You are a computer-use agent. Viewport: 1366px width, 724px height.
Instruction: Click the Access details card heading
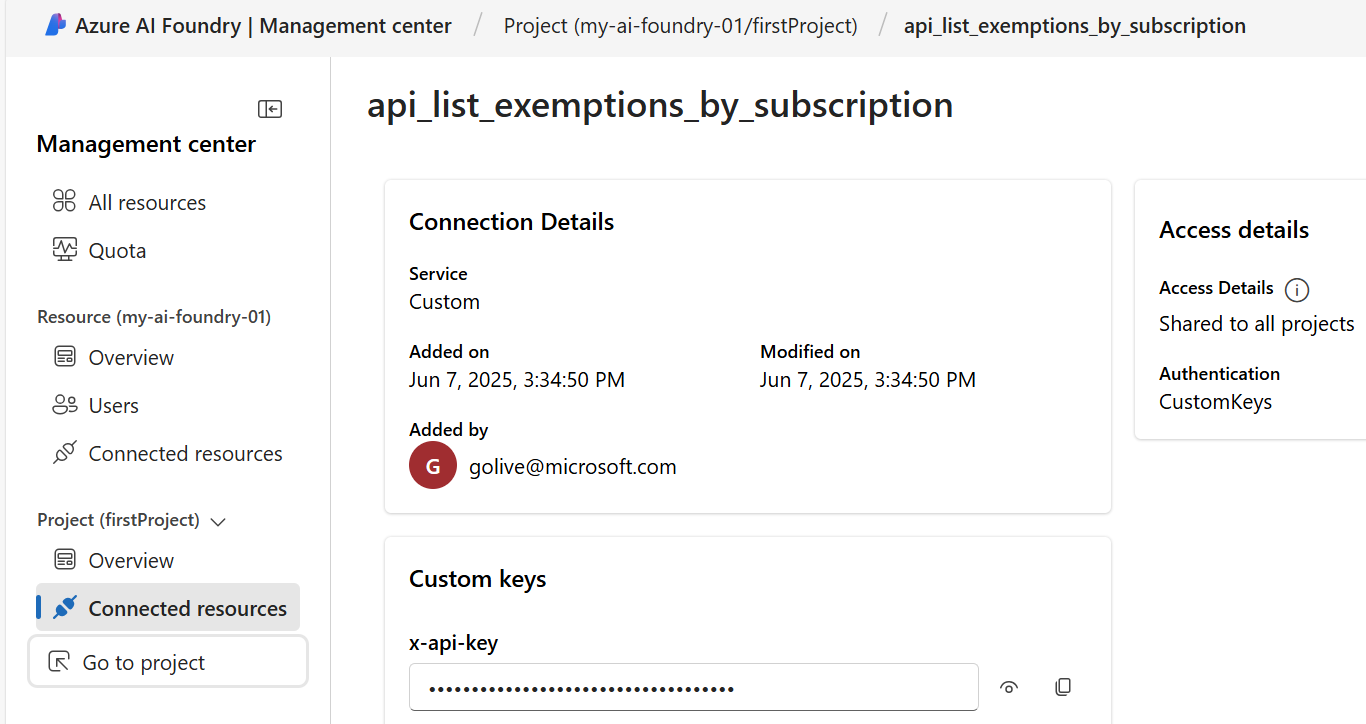(1234, 230)
